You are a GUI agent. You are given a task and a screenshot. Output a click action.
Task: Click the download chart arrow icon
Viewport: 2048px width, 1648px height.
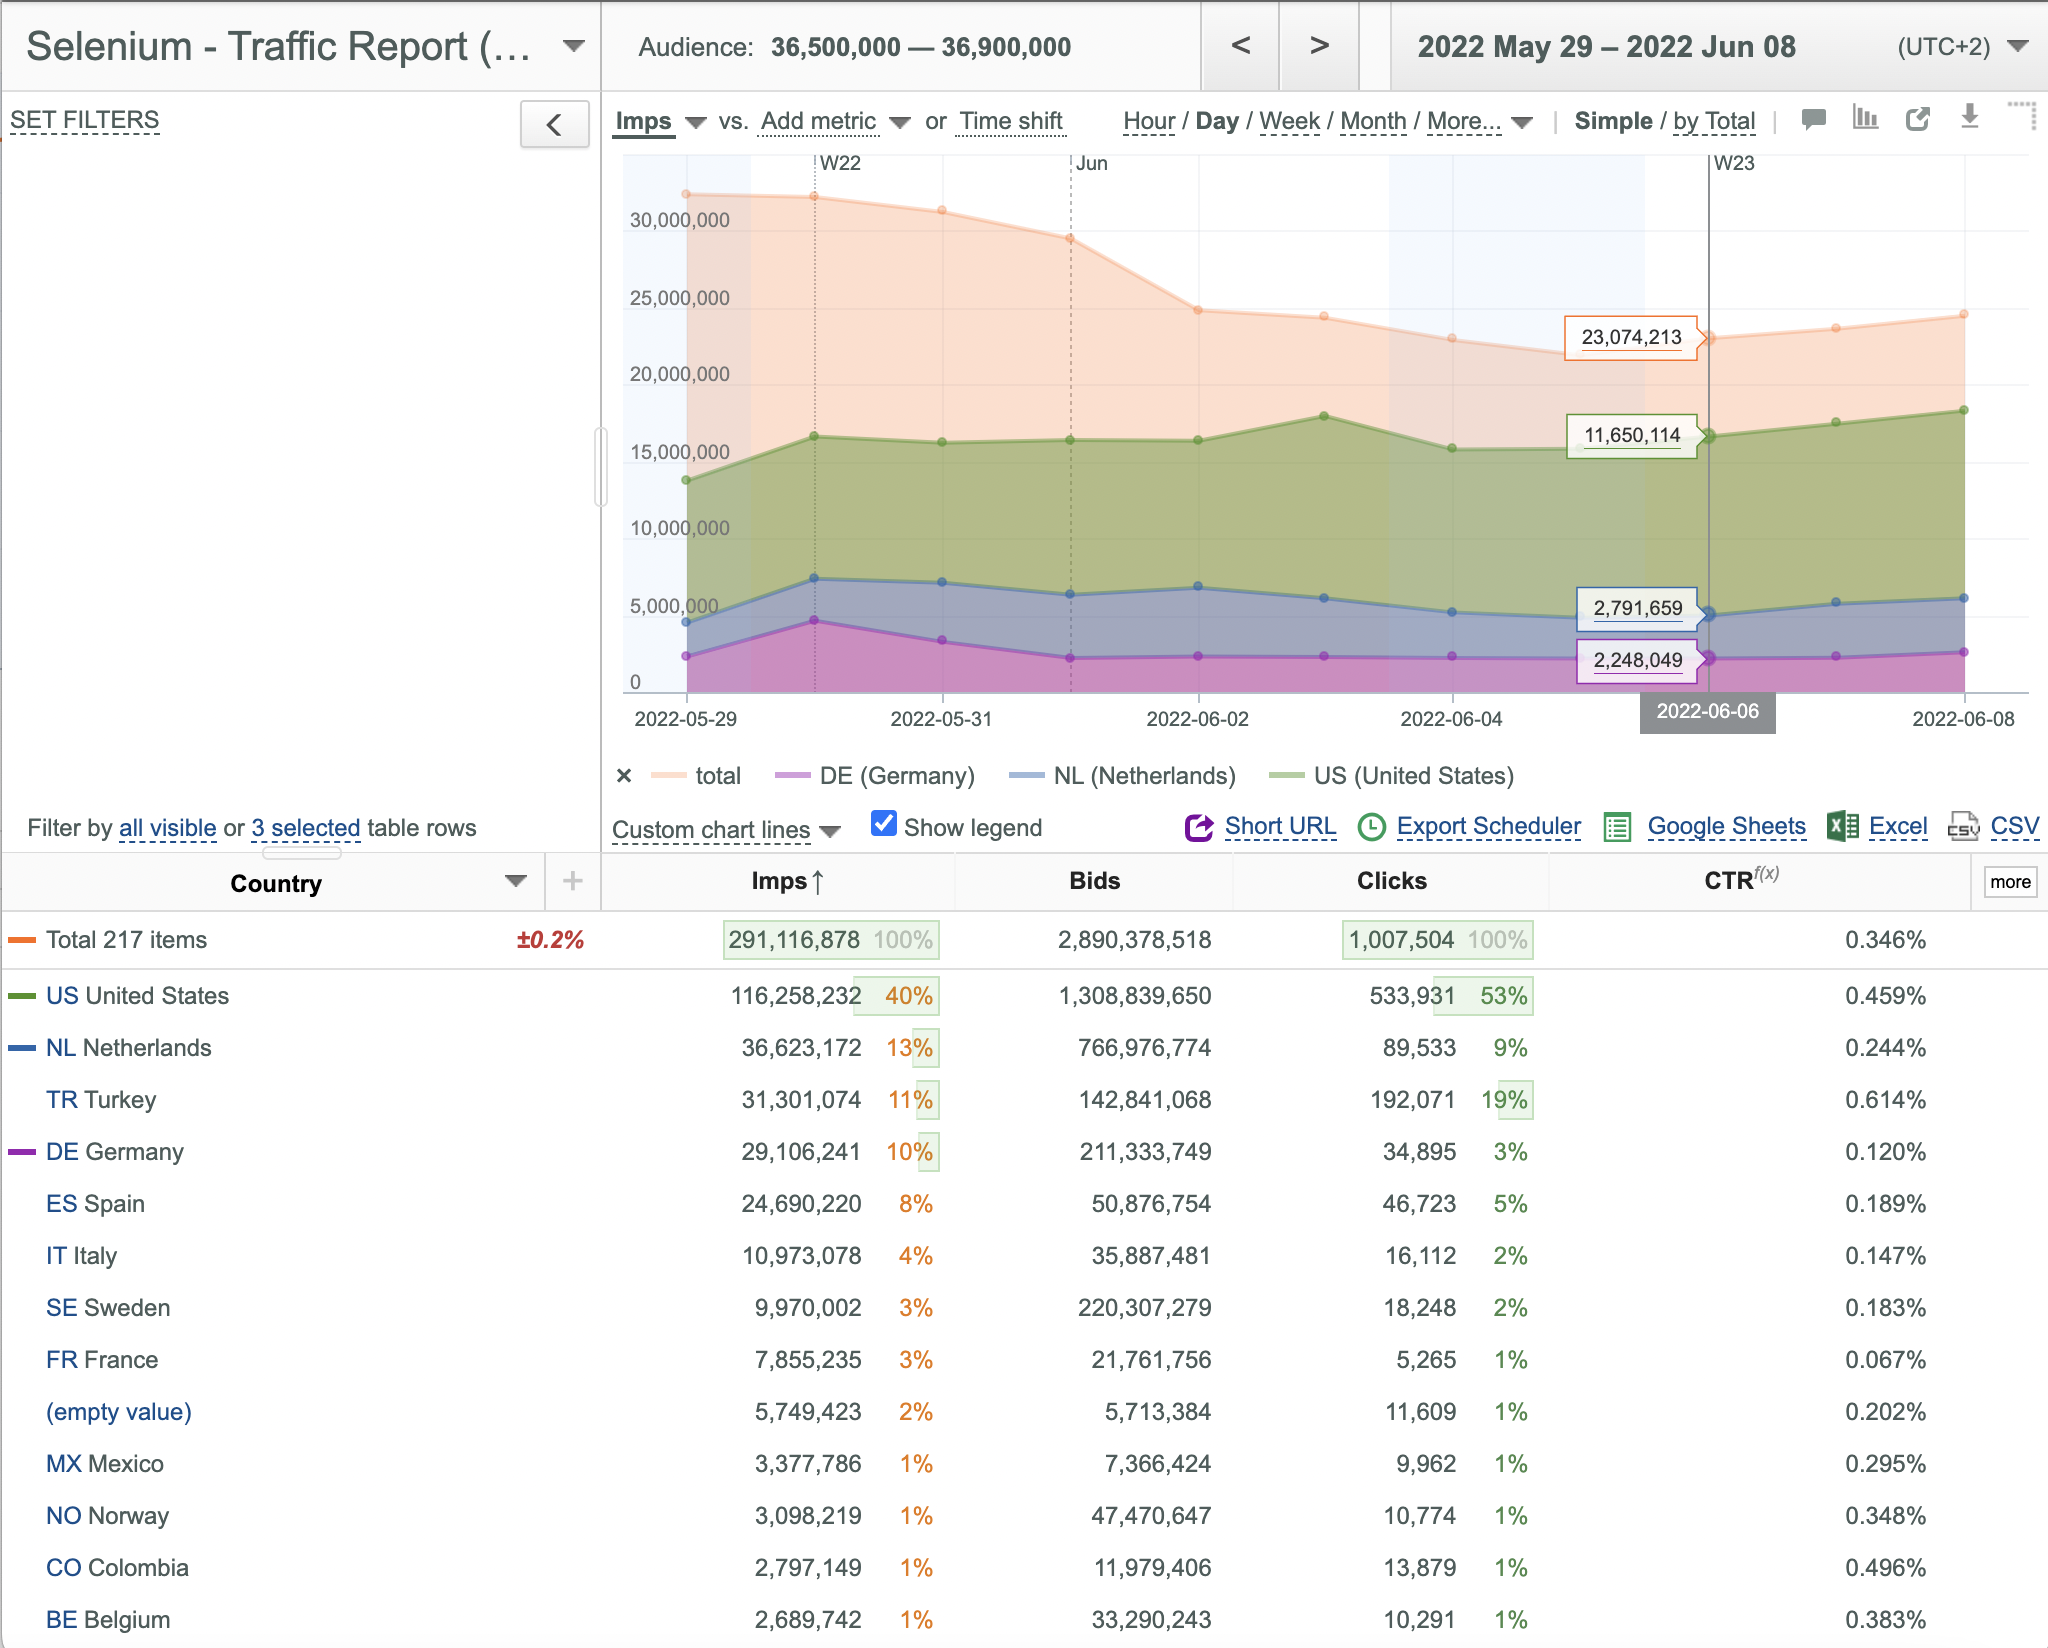1969,117
